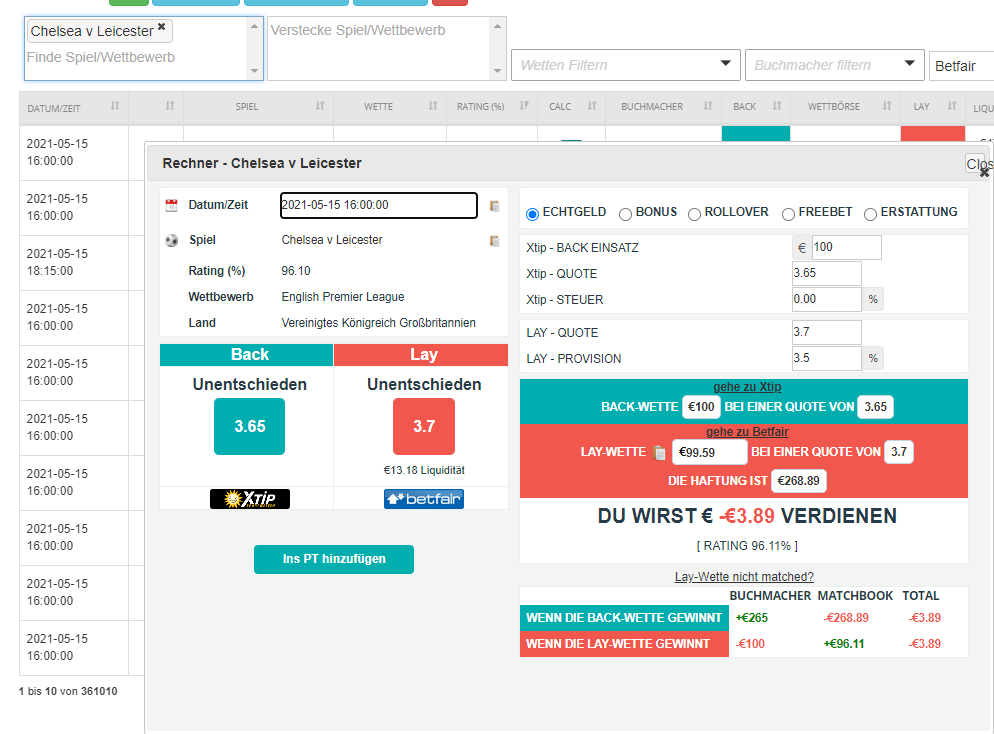
Task: Copy lay stake using clipboard icon beside LAY-WETTE
Action: 659,453
